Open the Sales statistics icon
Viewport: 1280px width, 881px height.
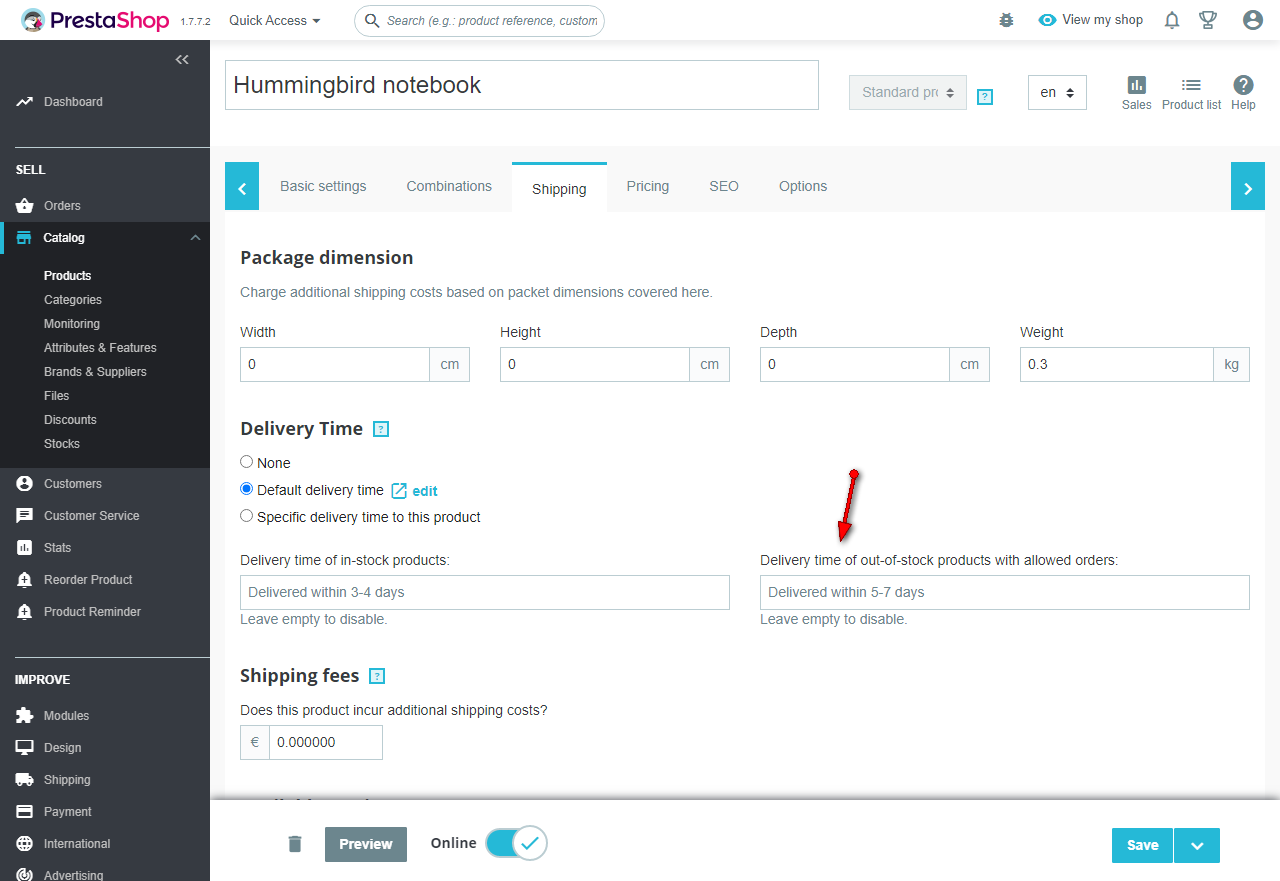[1136, 92]
